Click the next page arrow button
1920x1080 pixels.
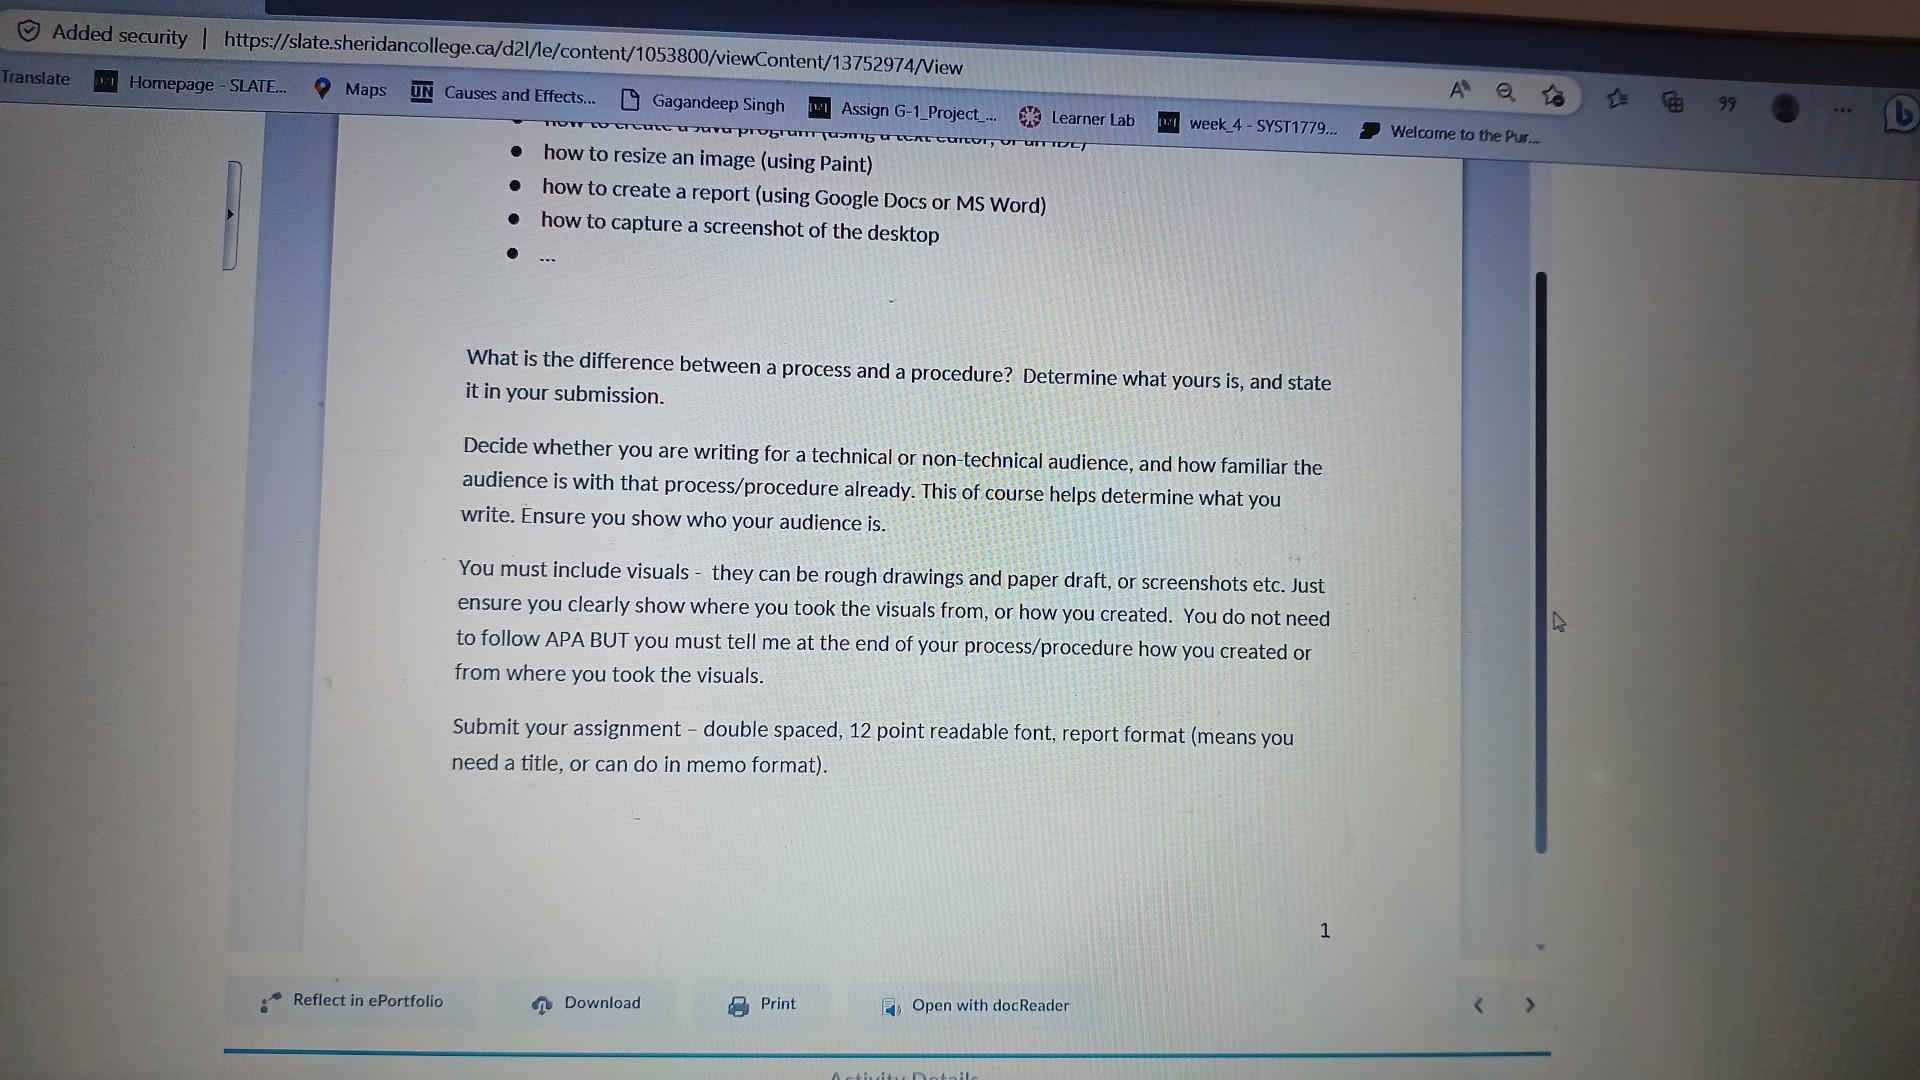pos(1528,1002)
